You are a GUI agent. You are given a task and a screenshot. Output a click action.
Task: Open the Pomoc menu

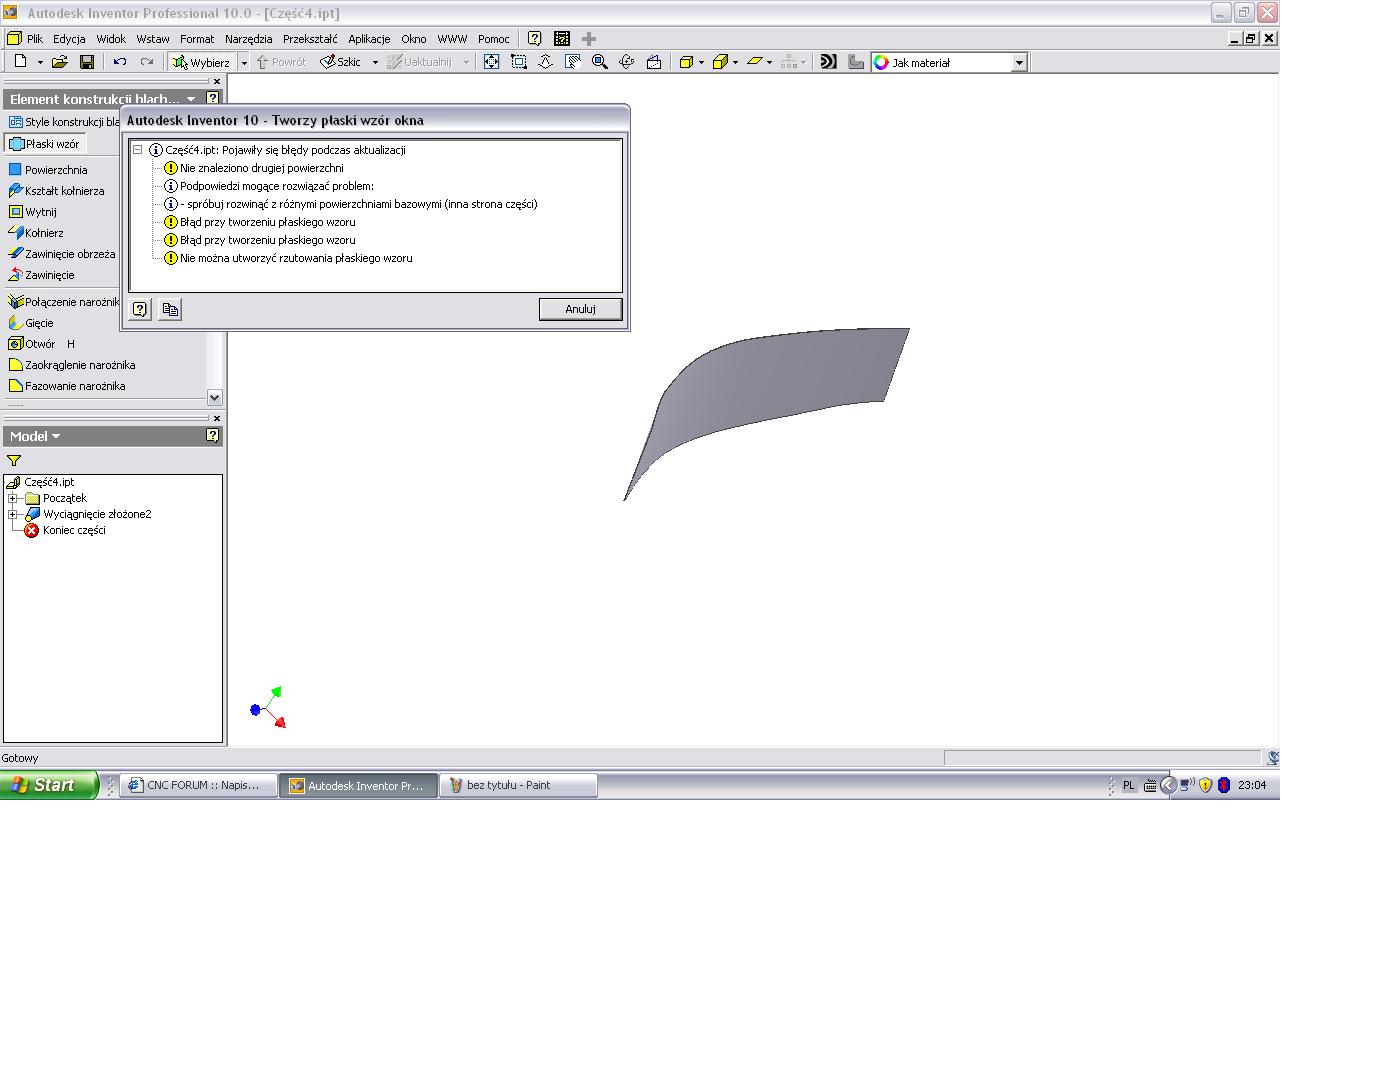(x=494, y=39)
